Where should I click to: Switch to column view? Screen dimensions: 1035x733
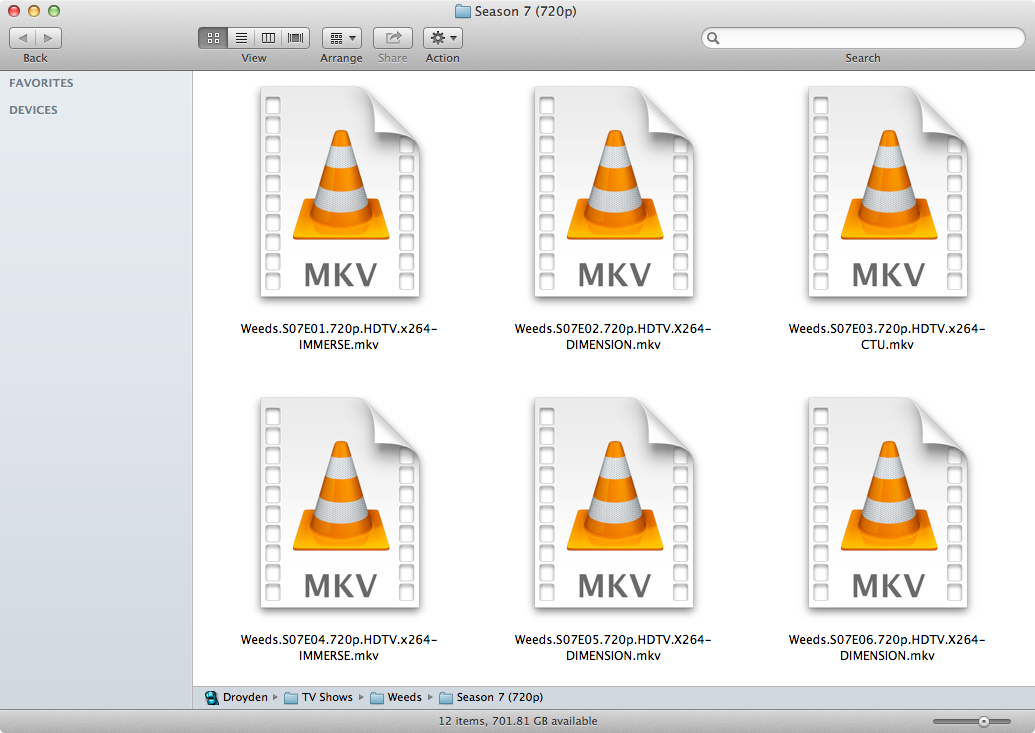[x=269, y=38]
